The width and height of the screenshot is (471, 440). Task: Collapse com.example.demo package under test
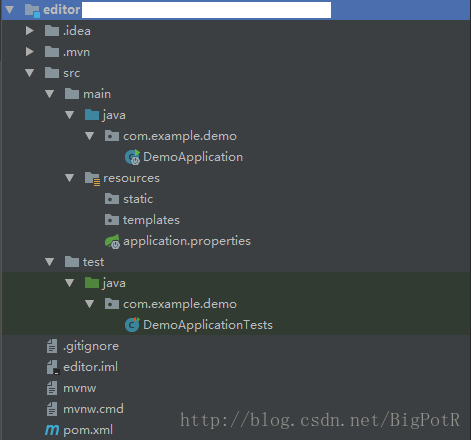(90, 304)
